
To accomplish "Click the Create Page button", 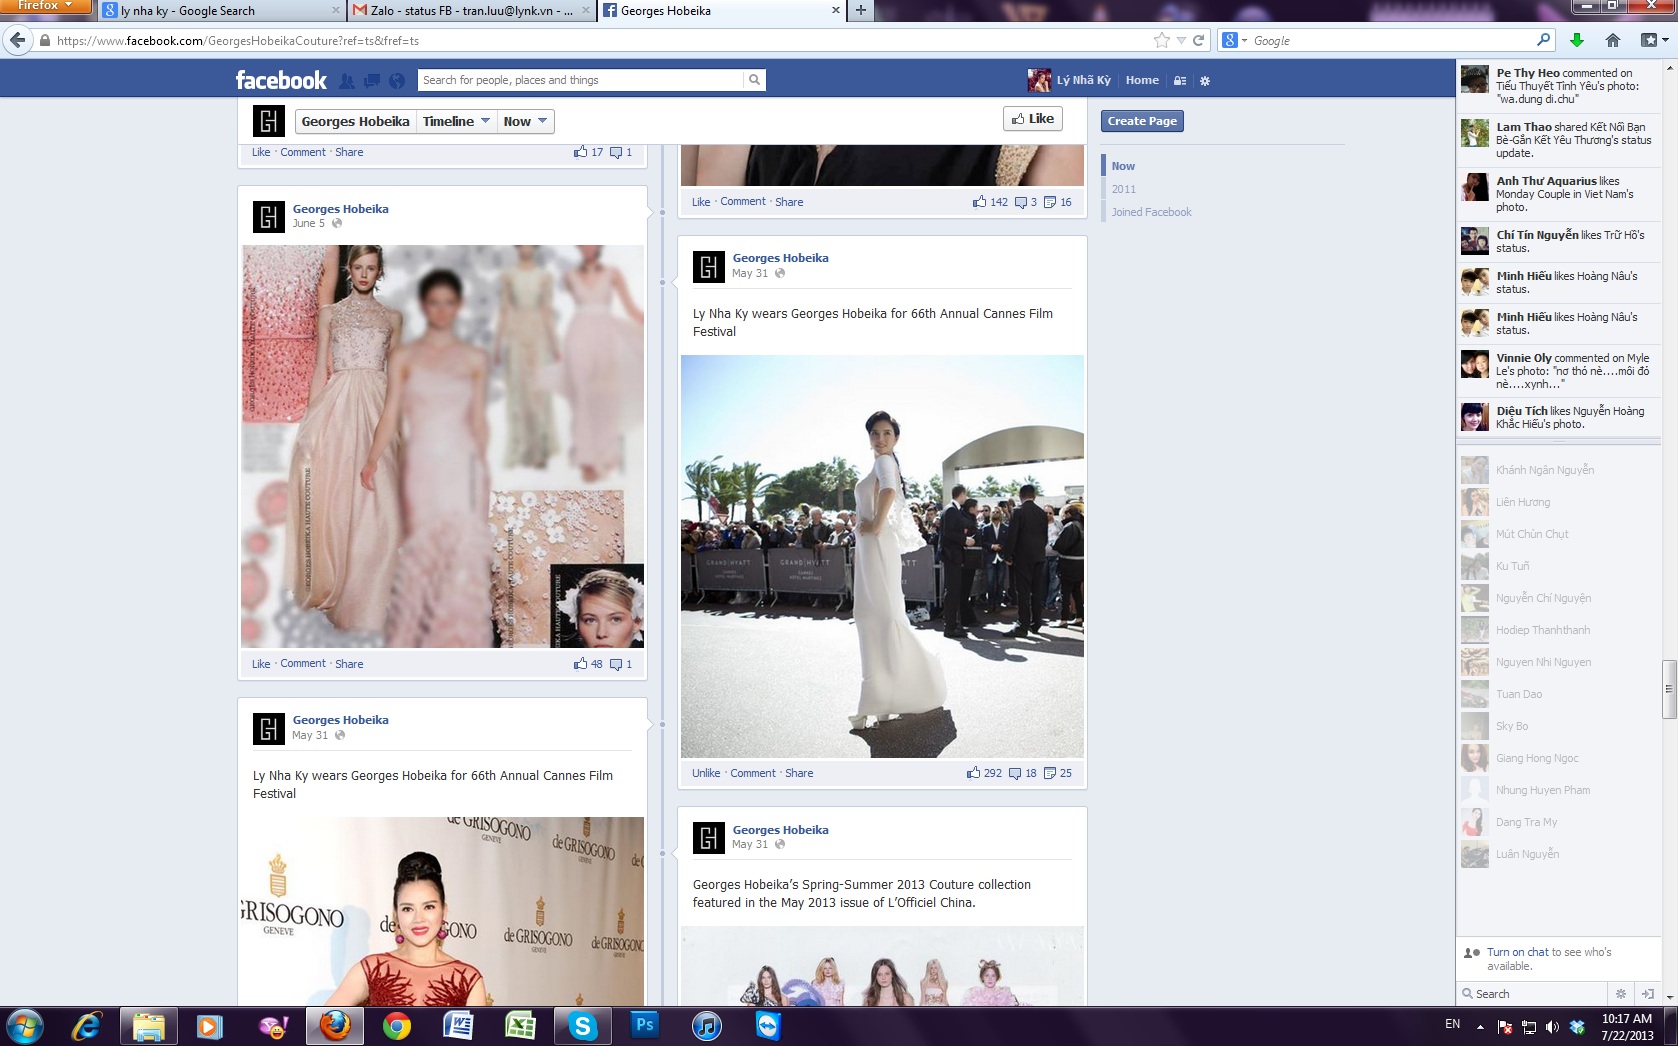I will pos(1142,121).
